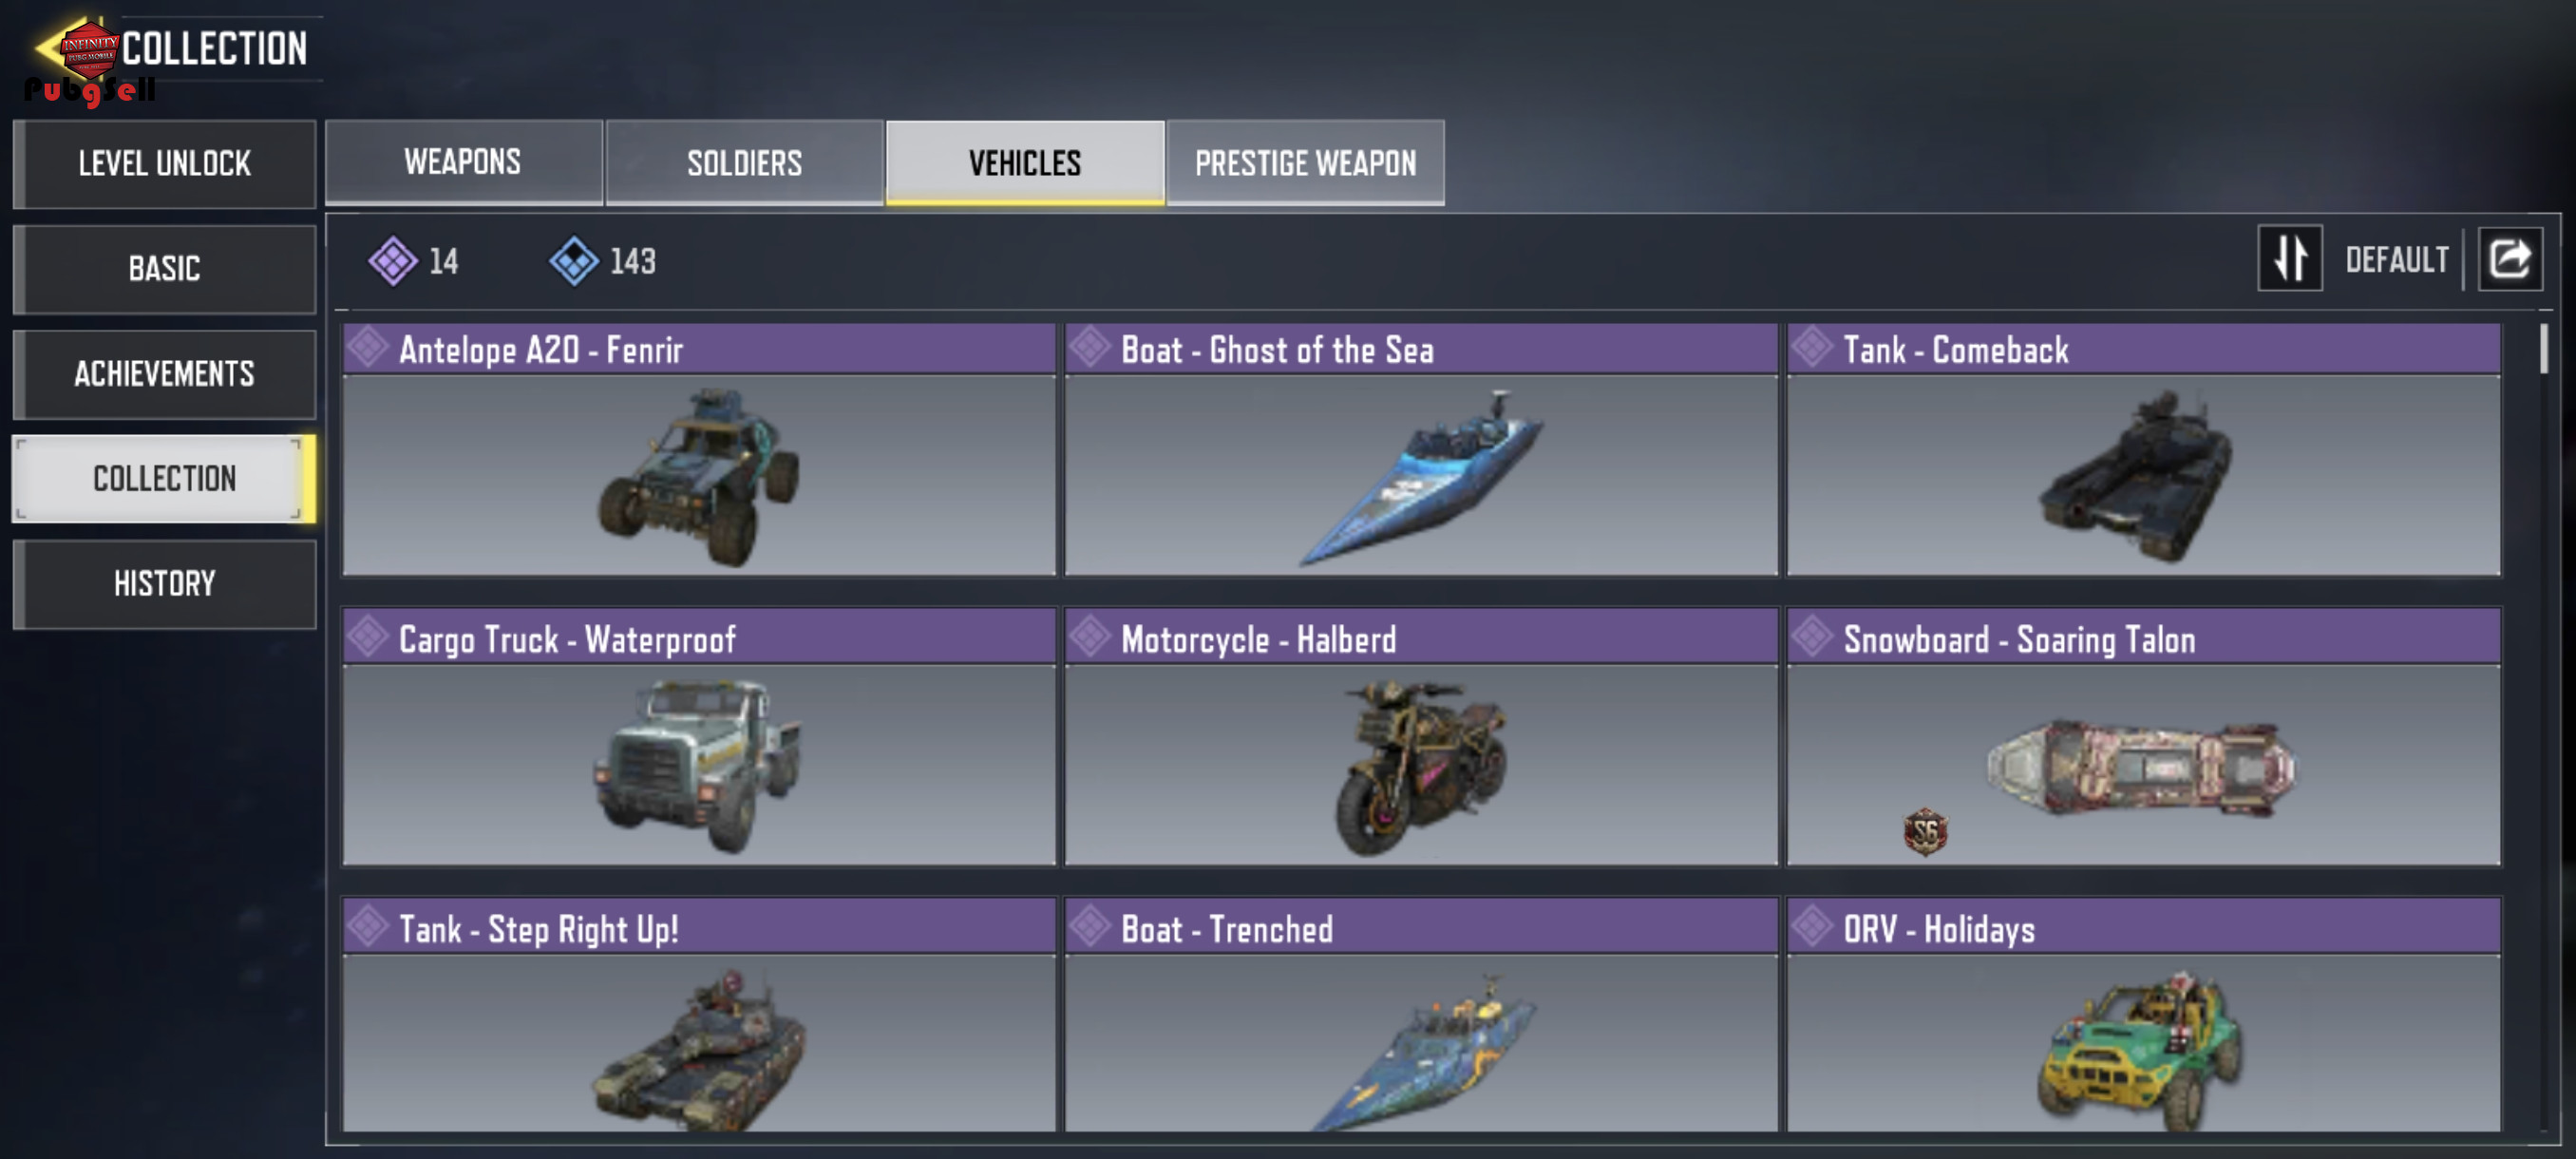Open the LEVEL UNLOCK section
The height and width of the screenshot is (1159, 2576).
click(164, 164)
